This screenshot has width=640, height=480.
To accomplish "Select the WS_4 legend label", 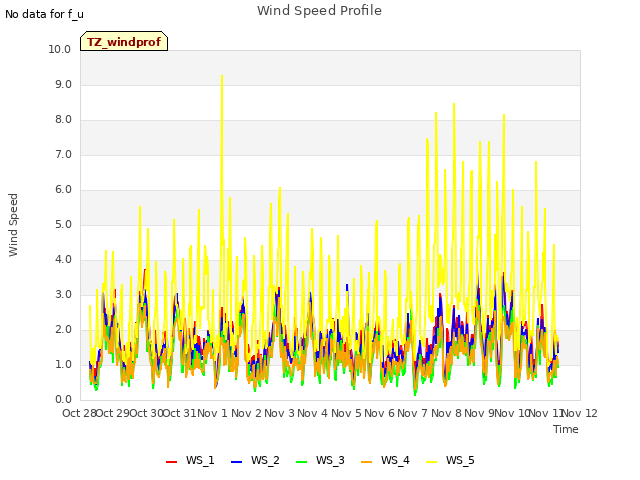I will 395,460.
